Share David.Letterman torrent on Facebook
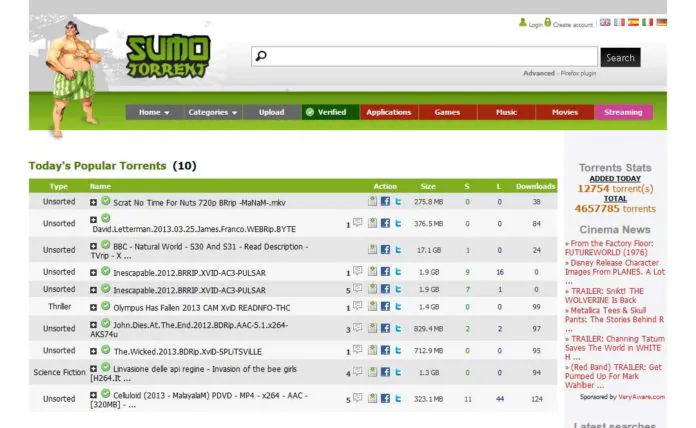 (x=385, y=223)
